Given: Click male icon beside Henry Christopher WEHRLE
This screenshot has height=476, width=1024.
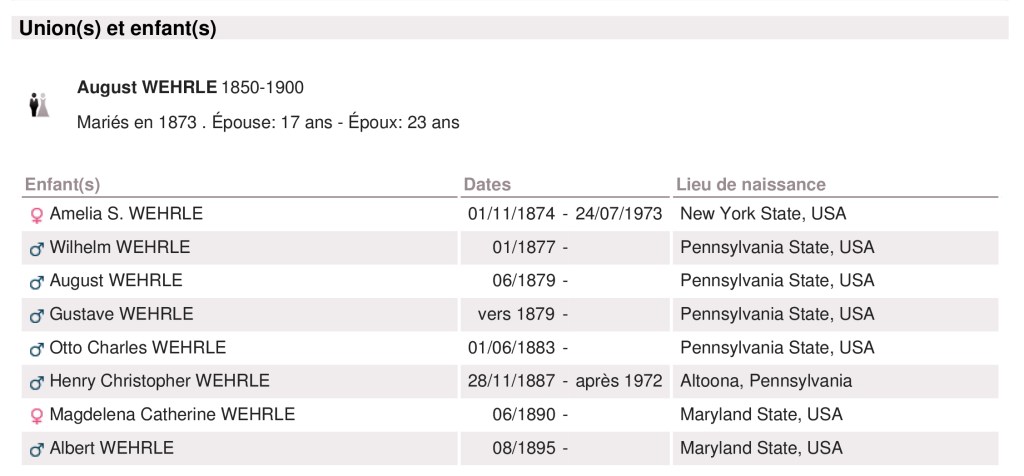Looking at the screenshot, I should pos(37,382).
